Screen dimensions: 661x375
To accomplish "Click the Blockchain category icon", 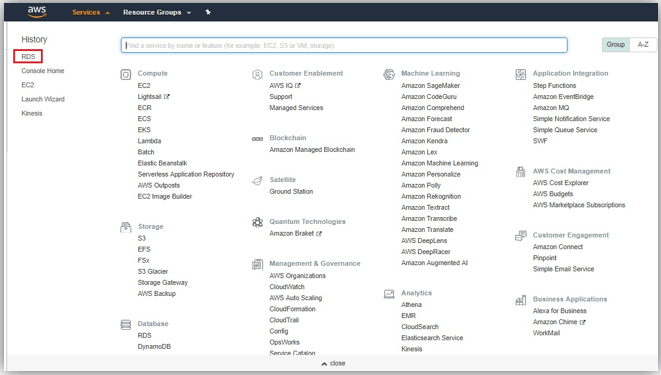I will [x=257, y=139].
